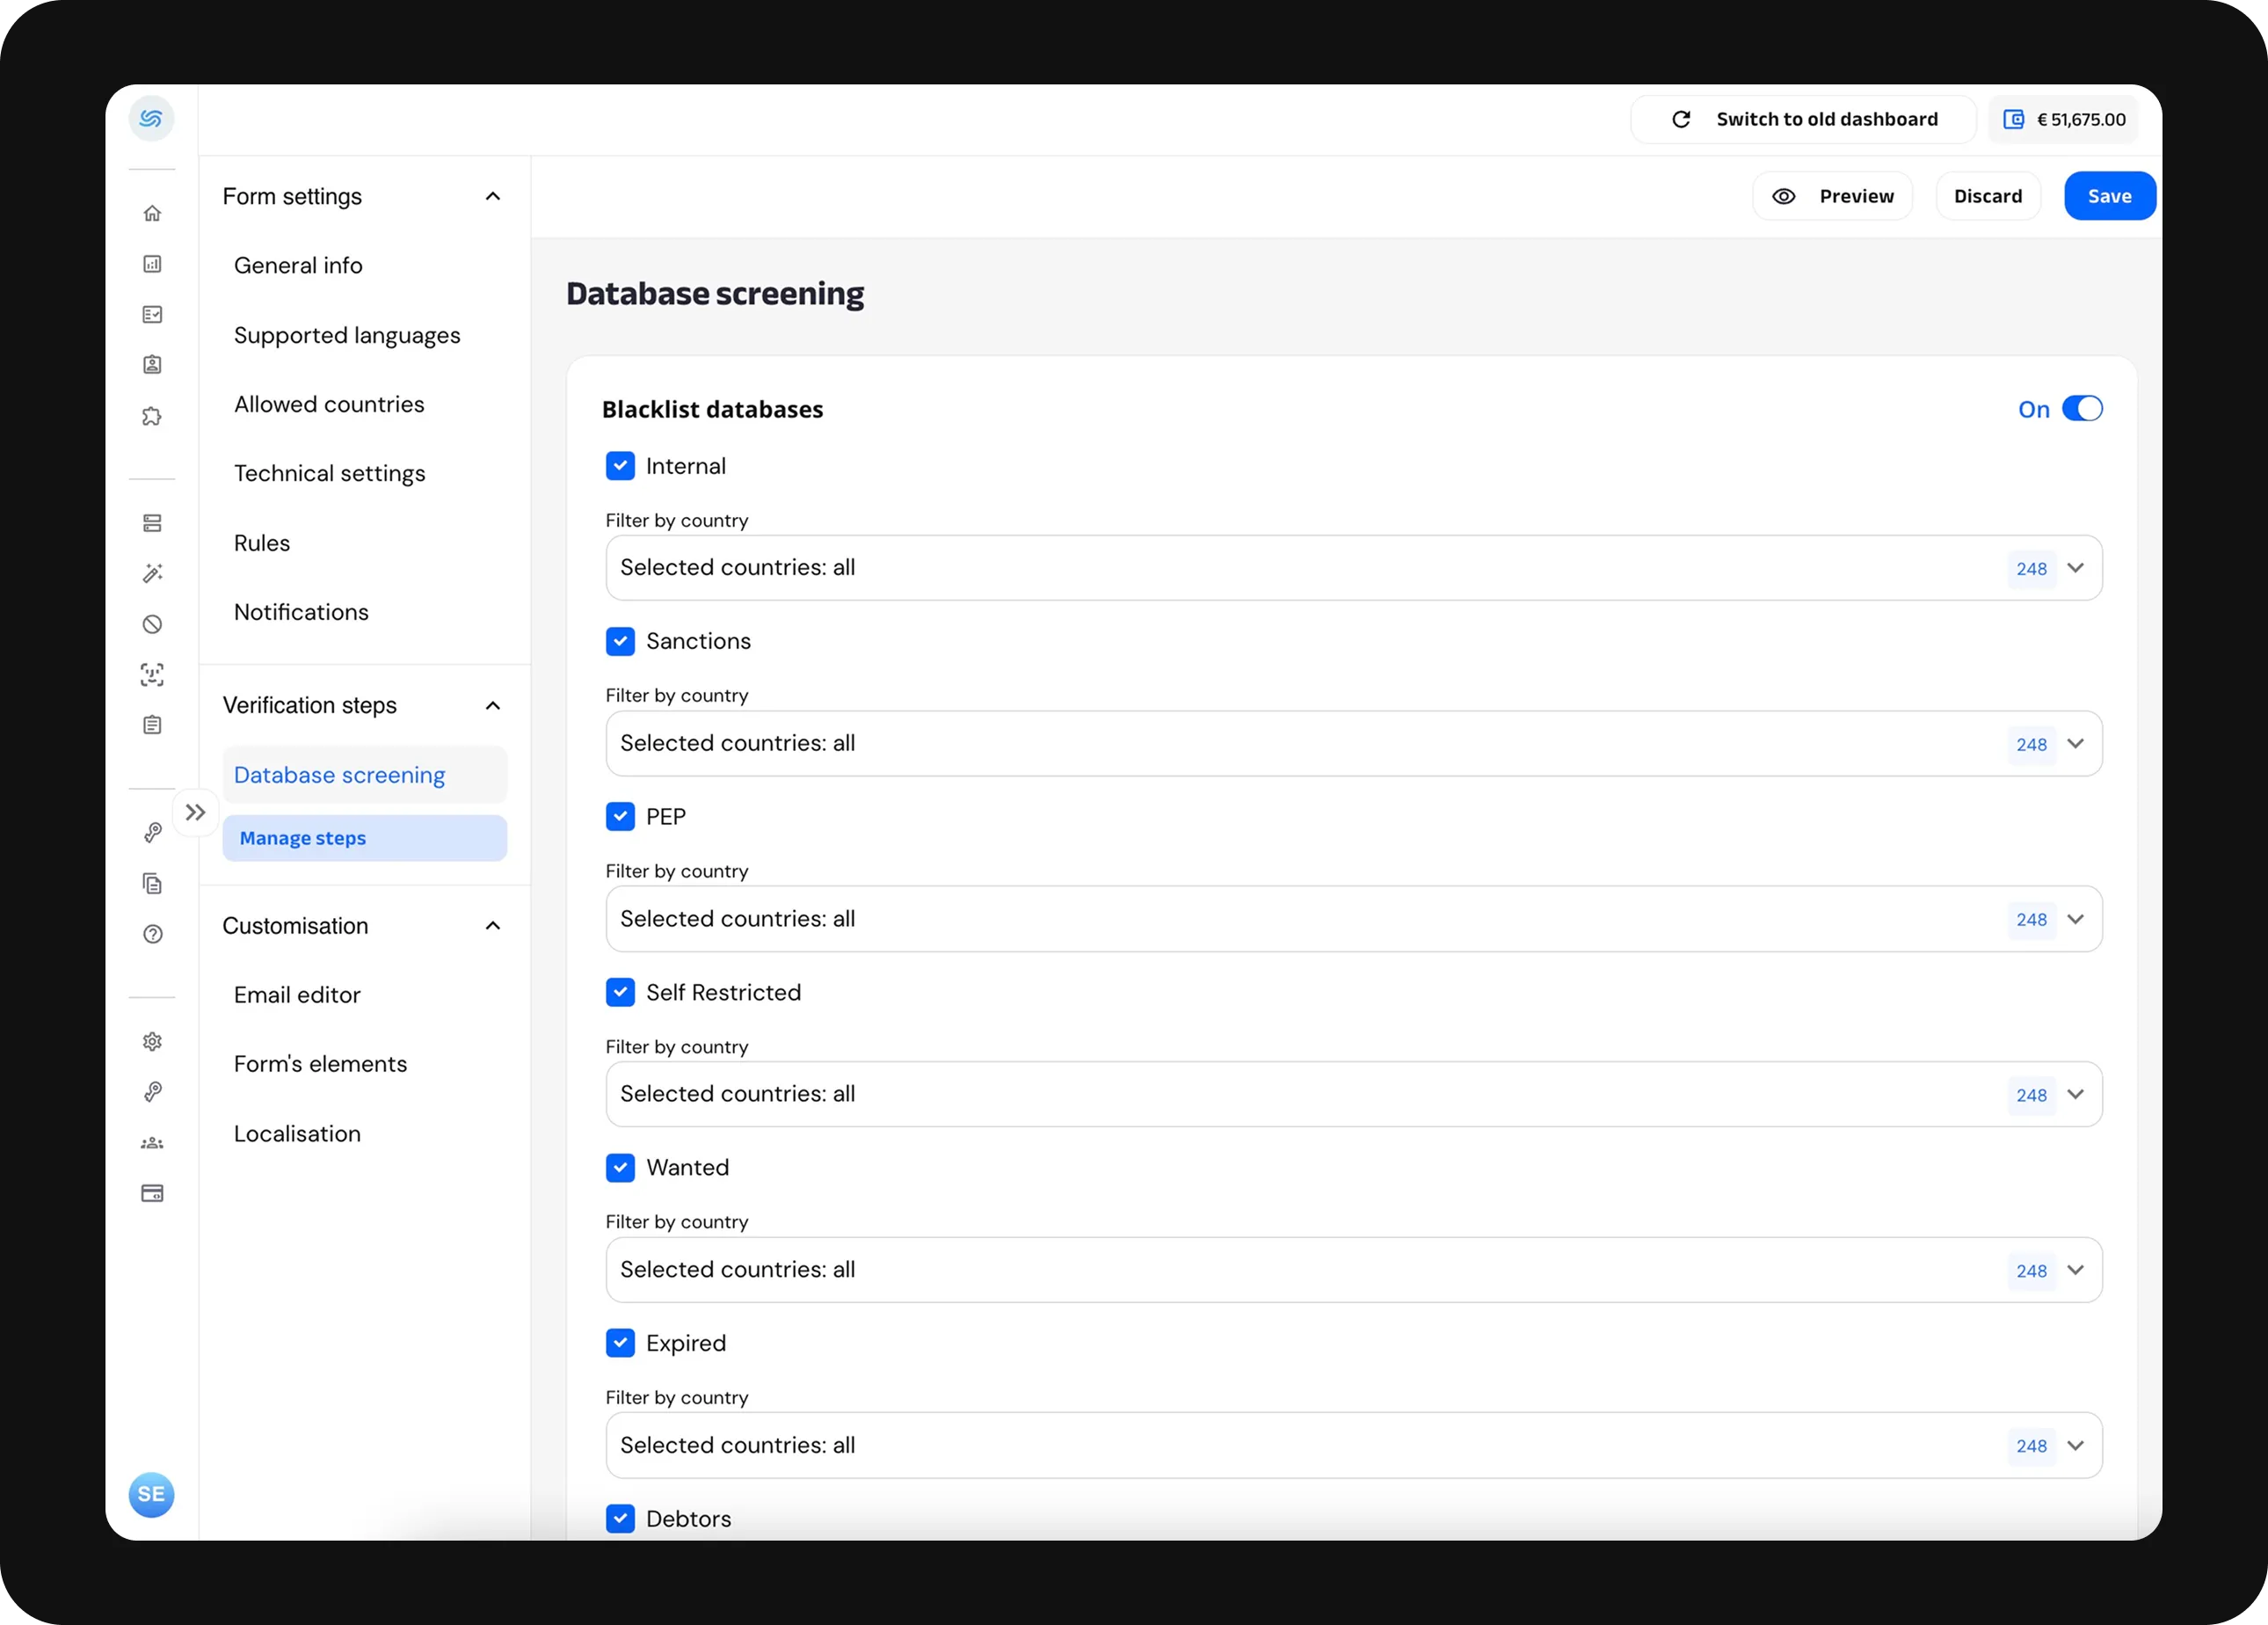Uncheck the Wanted checkbox
Screen dimensions: 2268x1625
click(620, 1167)
